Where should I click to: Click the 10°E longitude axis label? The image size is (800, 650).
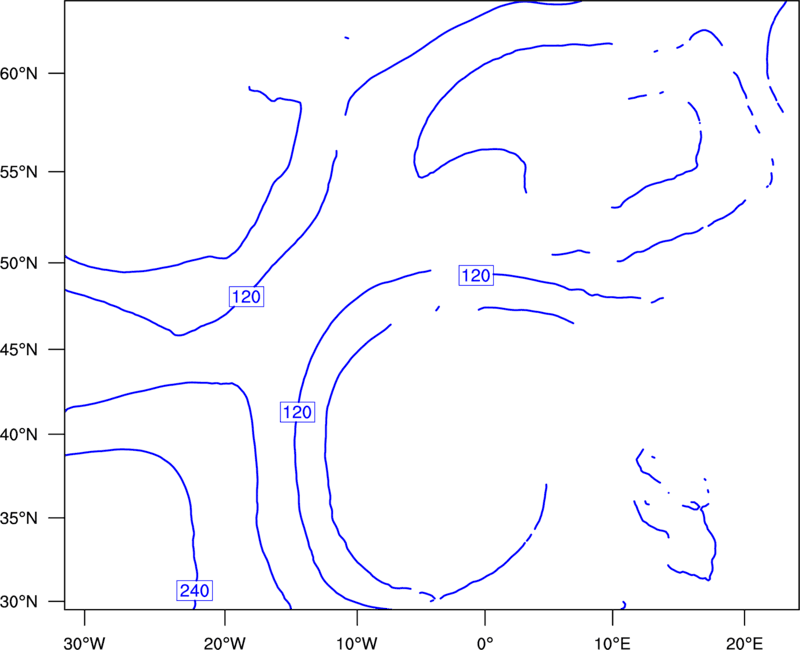point(612,643)
